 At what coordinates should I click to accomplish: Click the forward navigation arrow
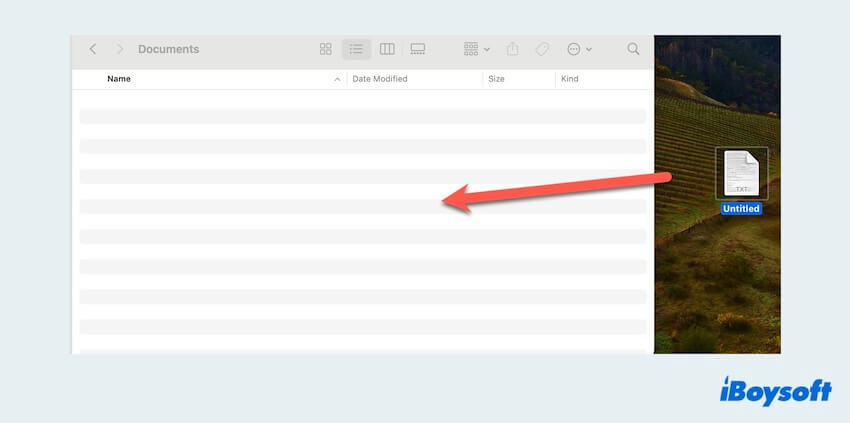[x=120, y=49]
